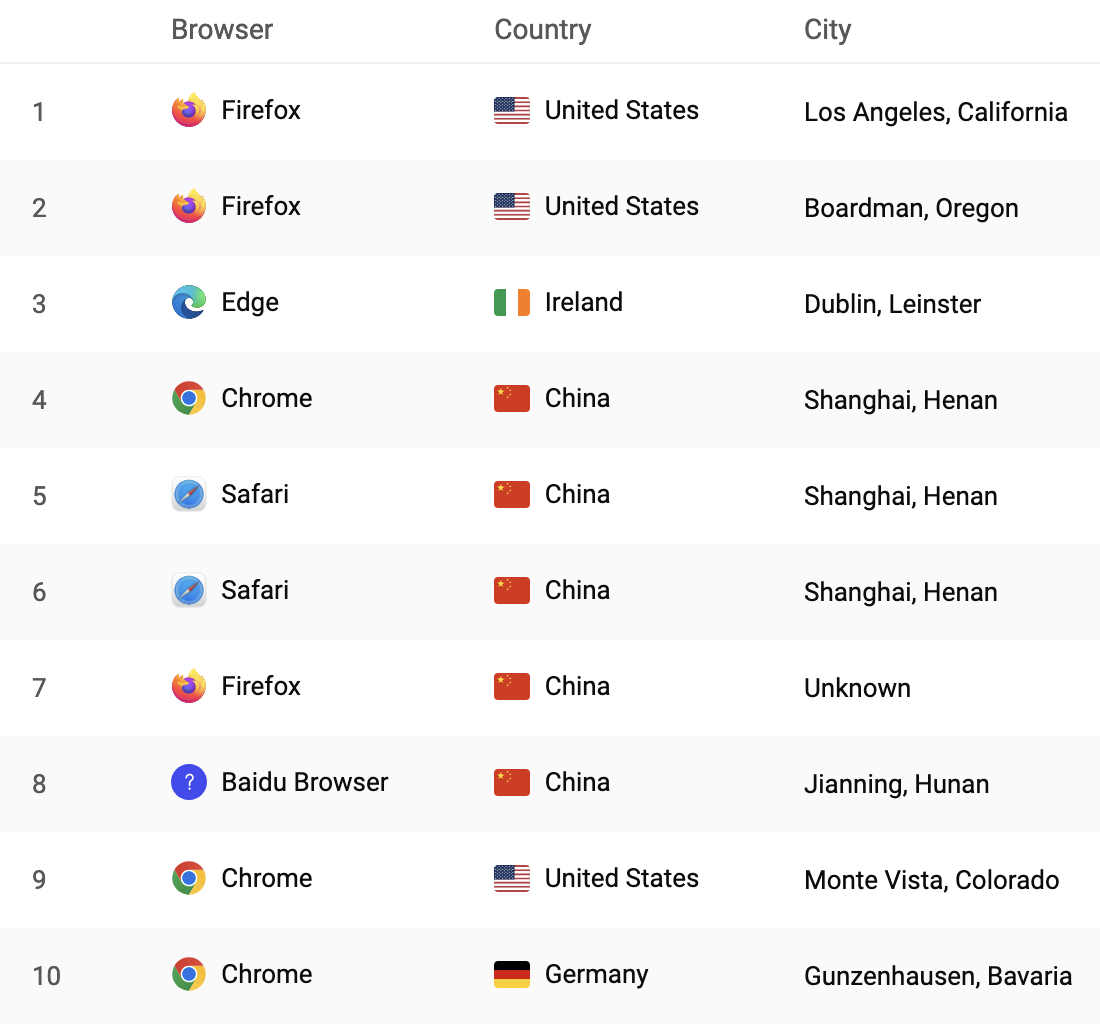This screenshot has height=1032, width=1100.
Task: Click the Firefox icon in row 1
Action: pyautogui.click(x=188, y=110)
